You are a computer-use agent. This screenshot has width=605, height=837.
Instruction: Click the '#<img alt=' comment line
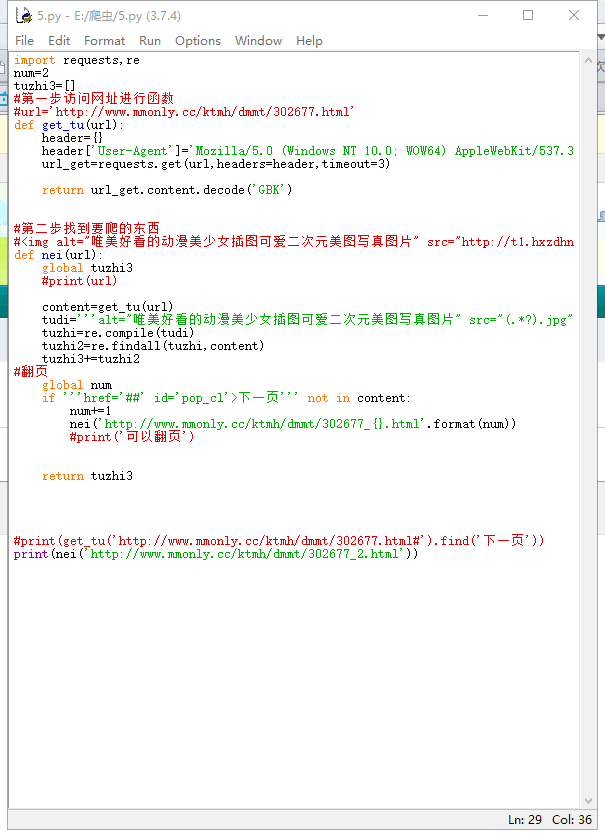click(294, 242)
